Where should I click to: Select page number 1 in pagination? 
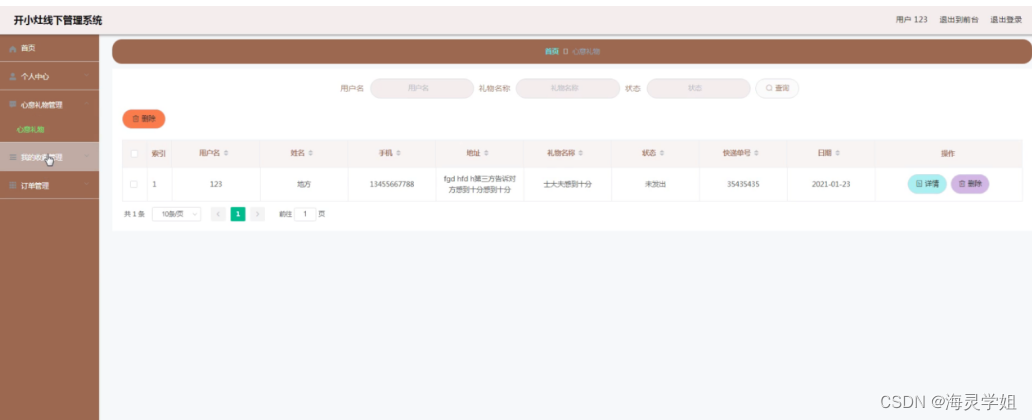238,214
